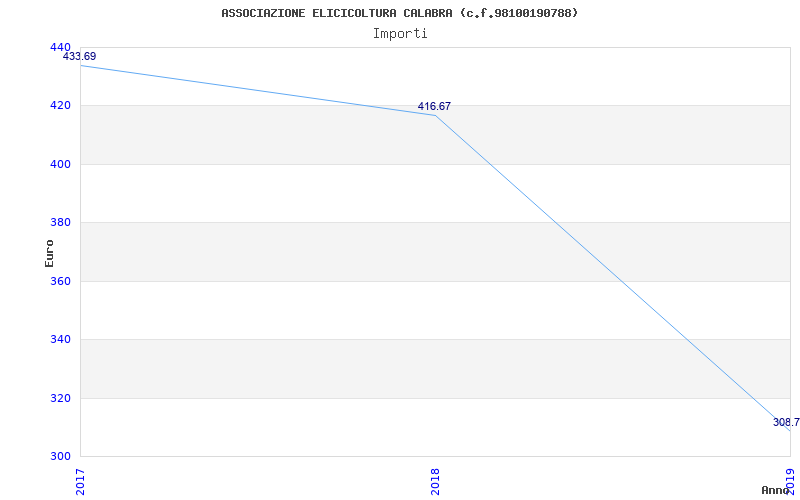The width and height of the screenshot is (800, 500).
Task: Click the chart title ASSOCIAZIONE ELICICOLTURA CALABRA
Action: click(400, 13)
